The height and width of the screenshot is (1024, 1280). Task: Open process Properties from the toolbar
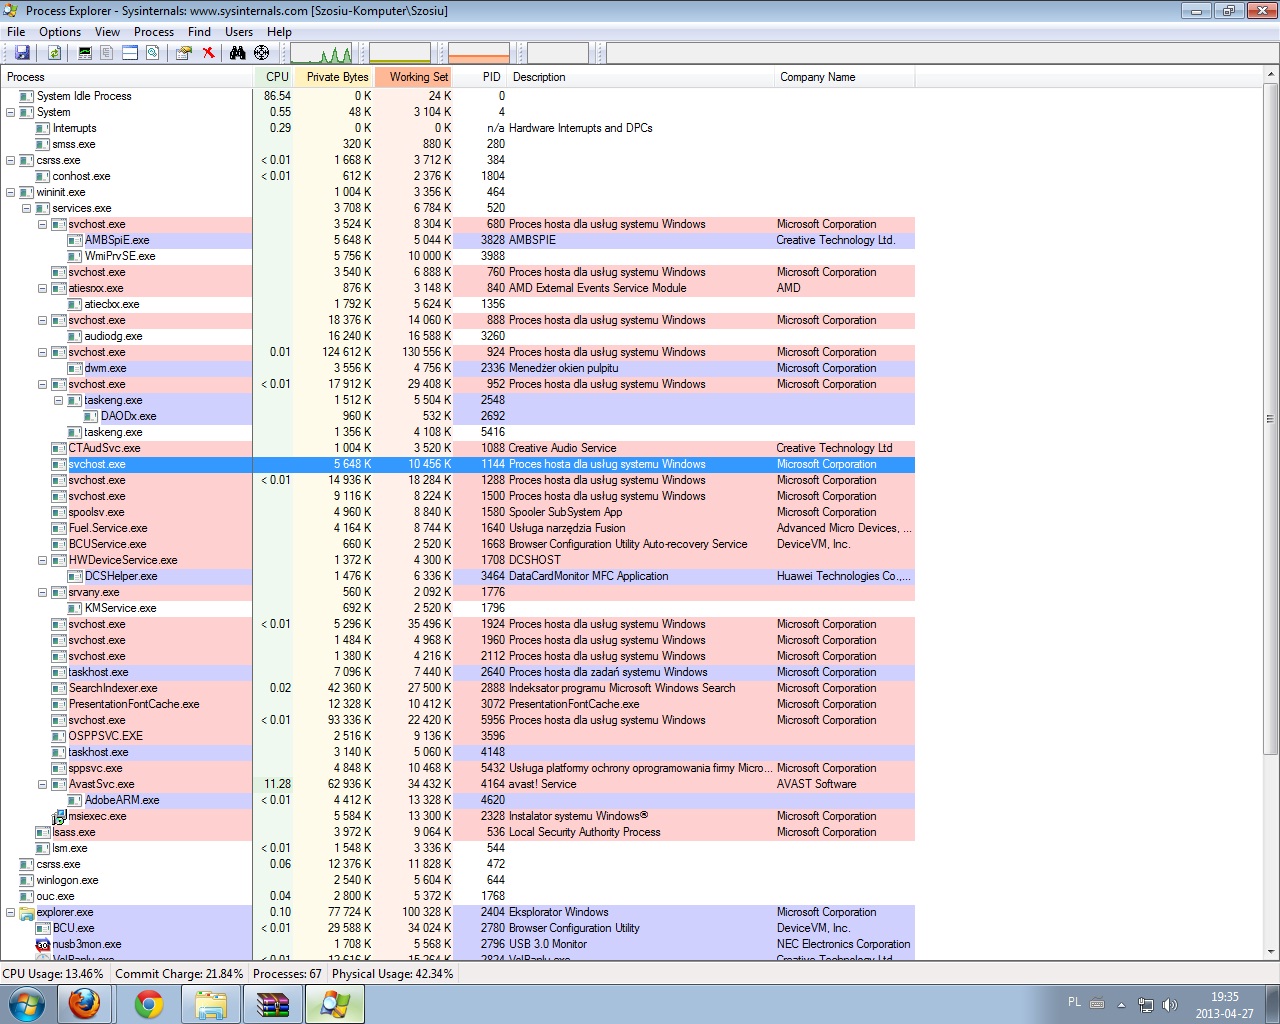[184, 53]
